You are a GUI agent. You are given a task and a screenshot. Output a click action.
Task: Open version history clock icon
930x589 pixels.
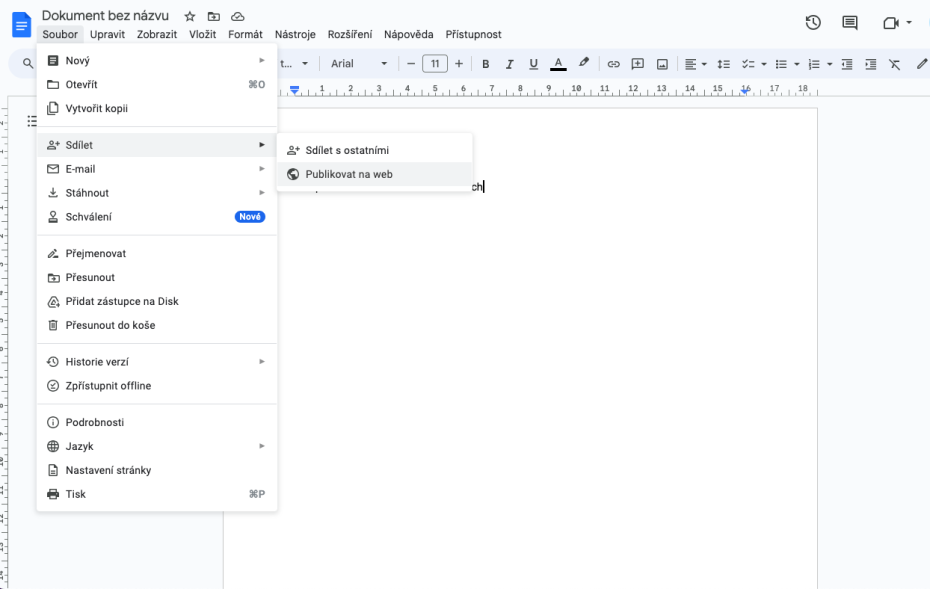(813, 23)
